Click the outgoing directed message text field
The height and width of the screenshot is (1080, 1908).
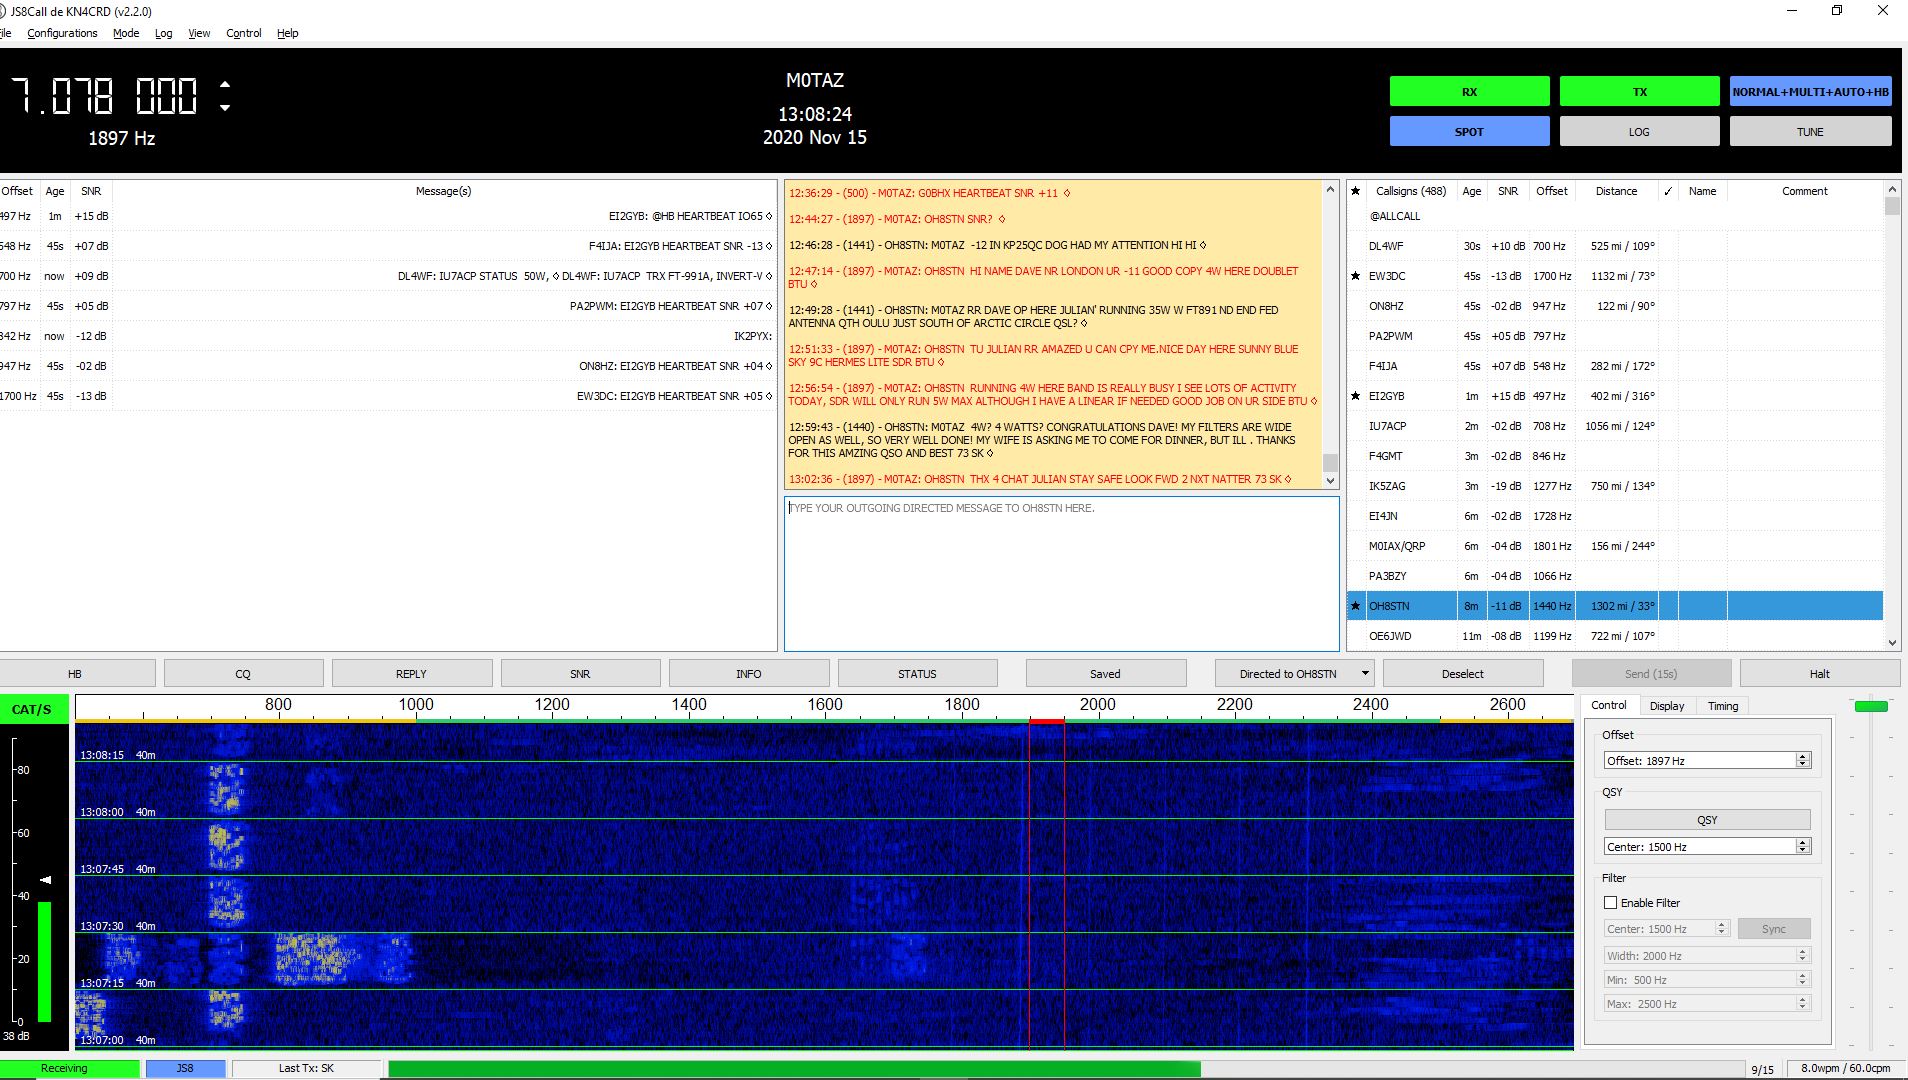coord(1061,574)
